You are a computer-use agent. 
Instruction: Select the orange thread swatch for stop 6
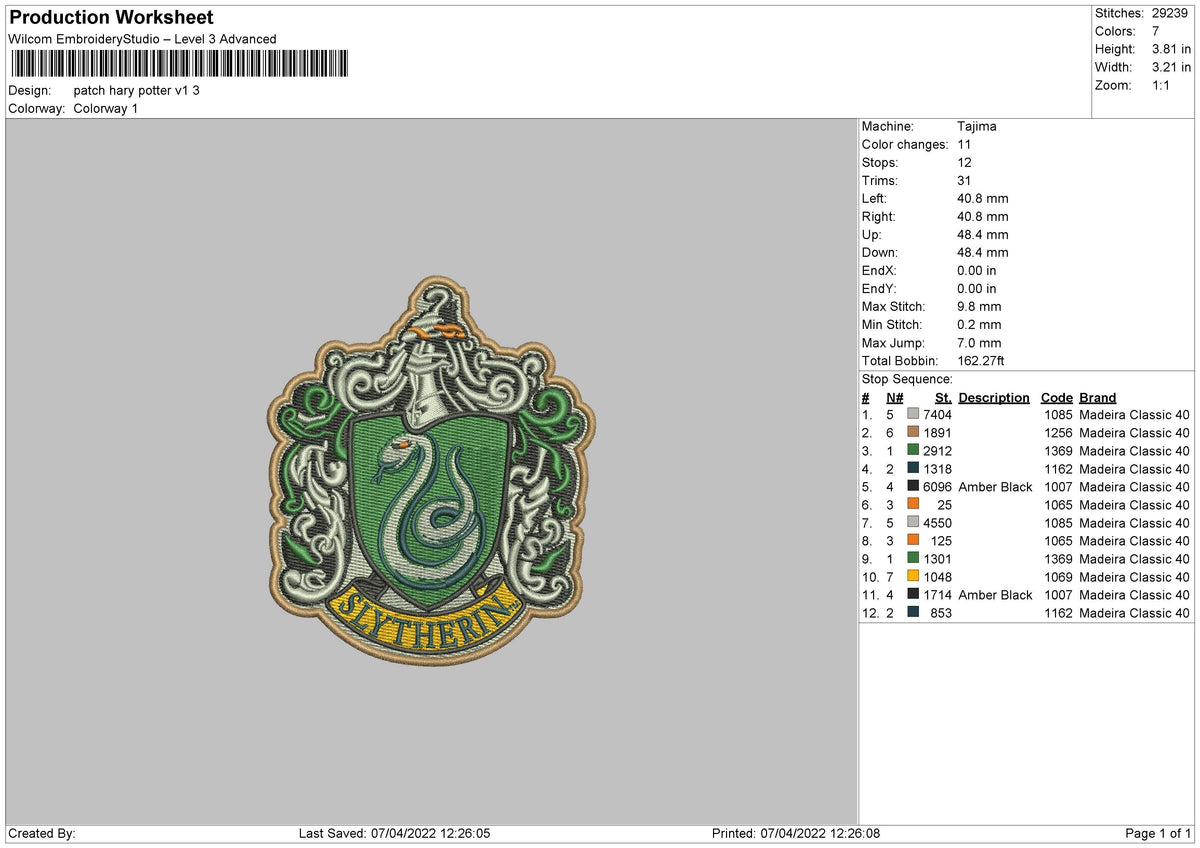(x=912, y=505)
